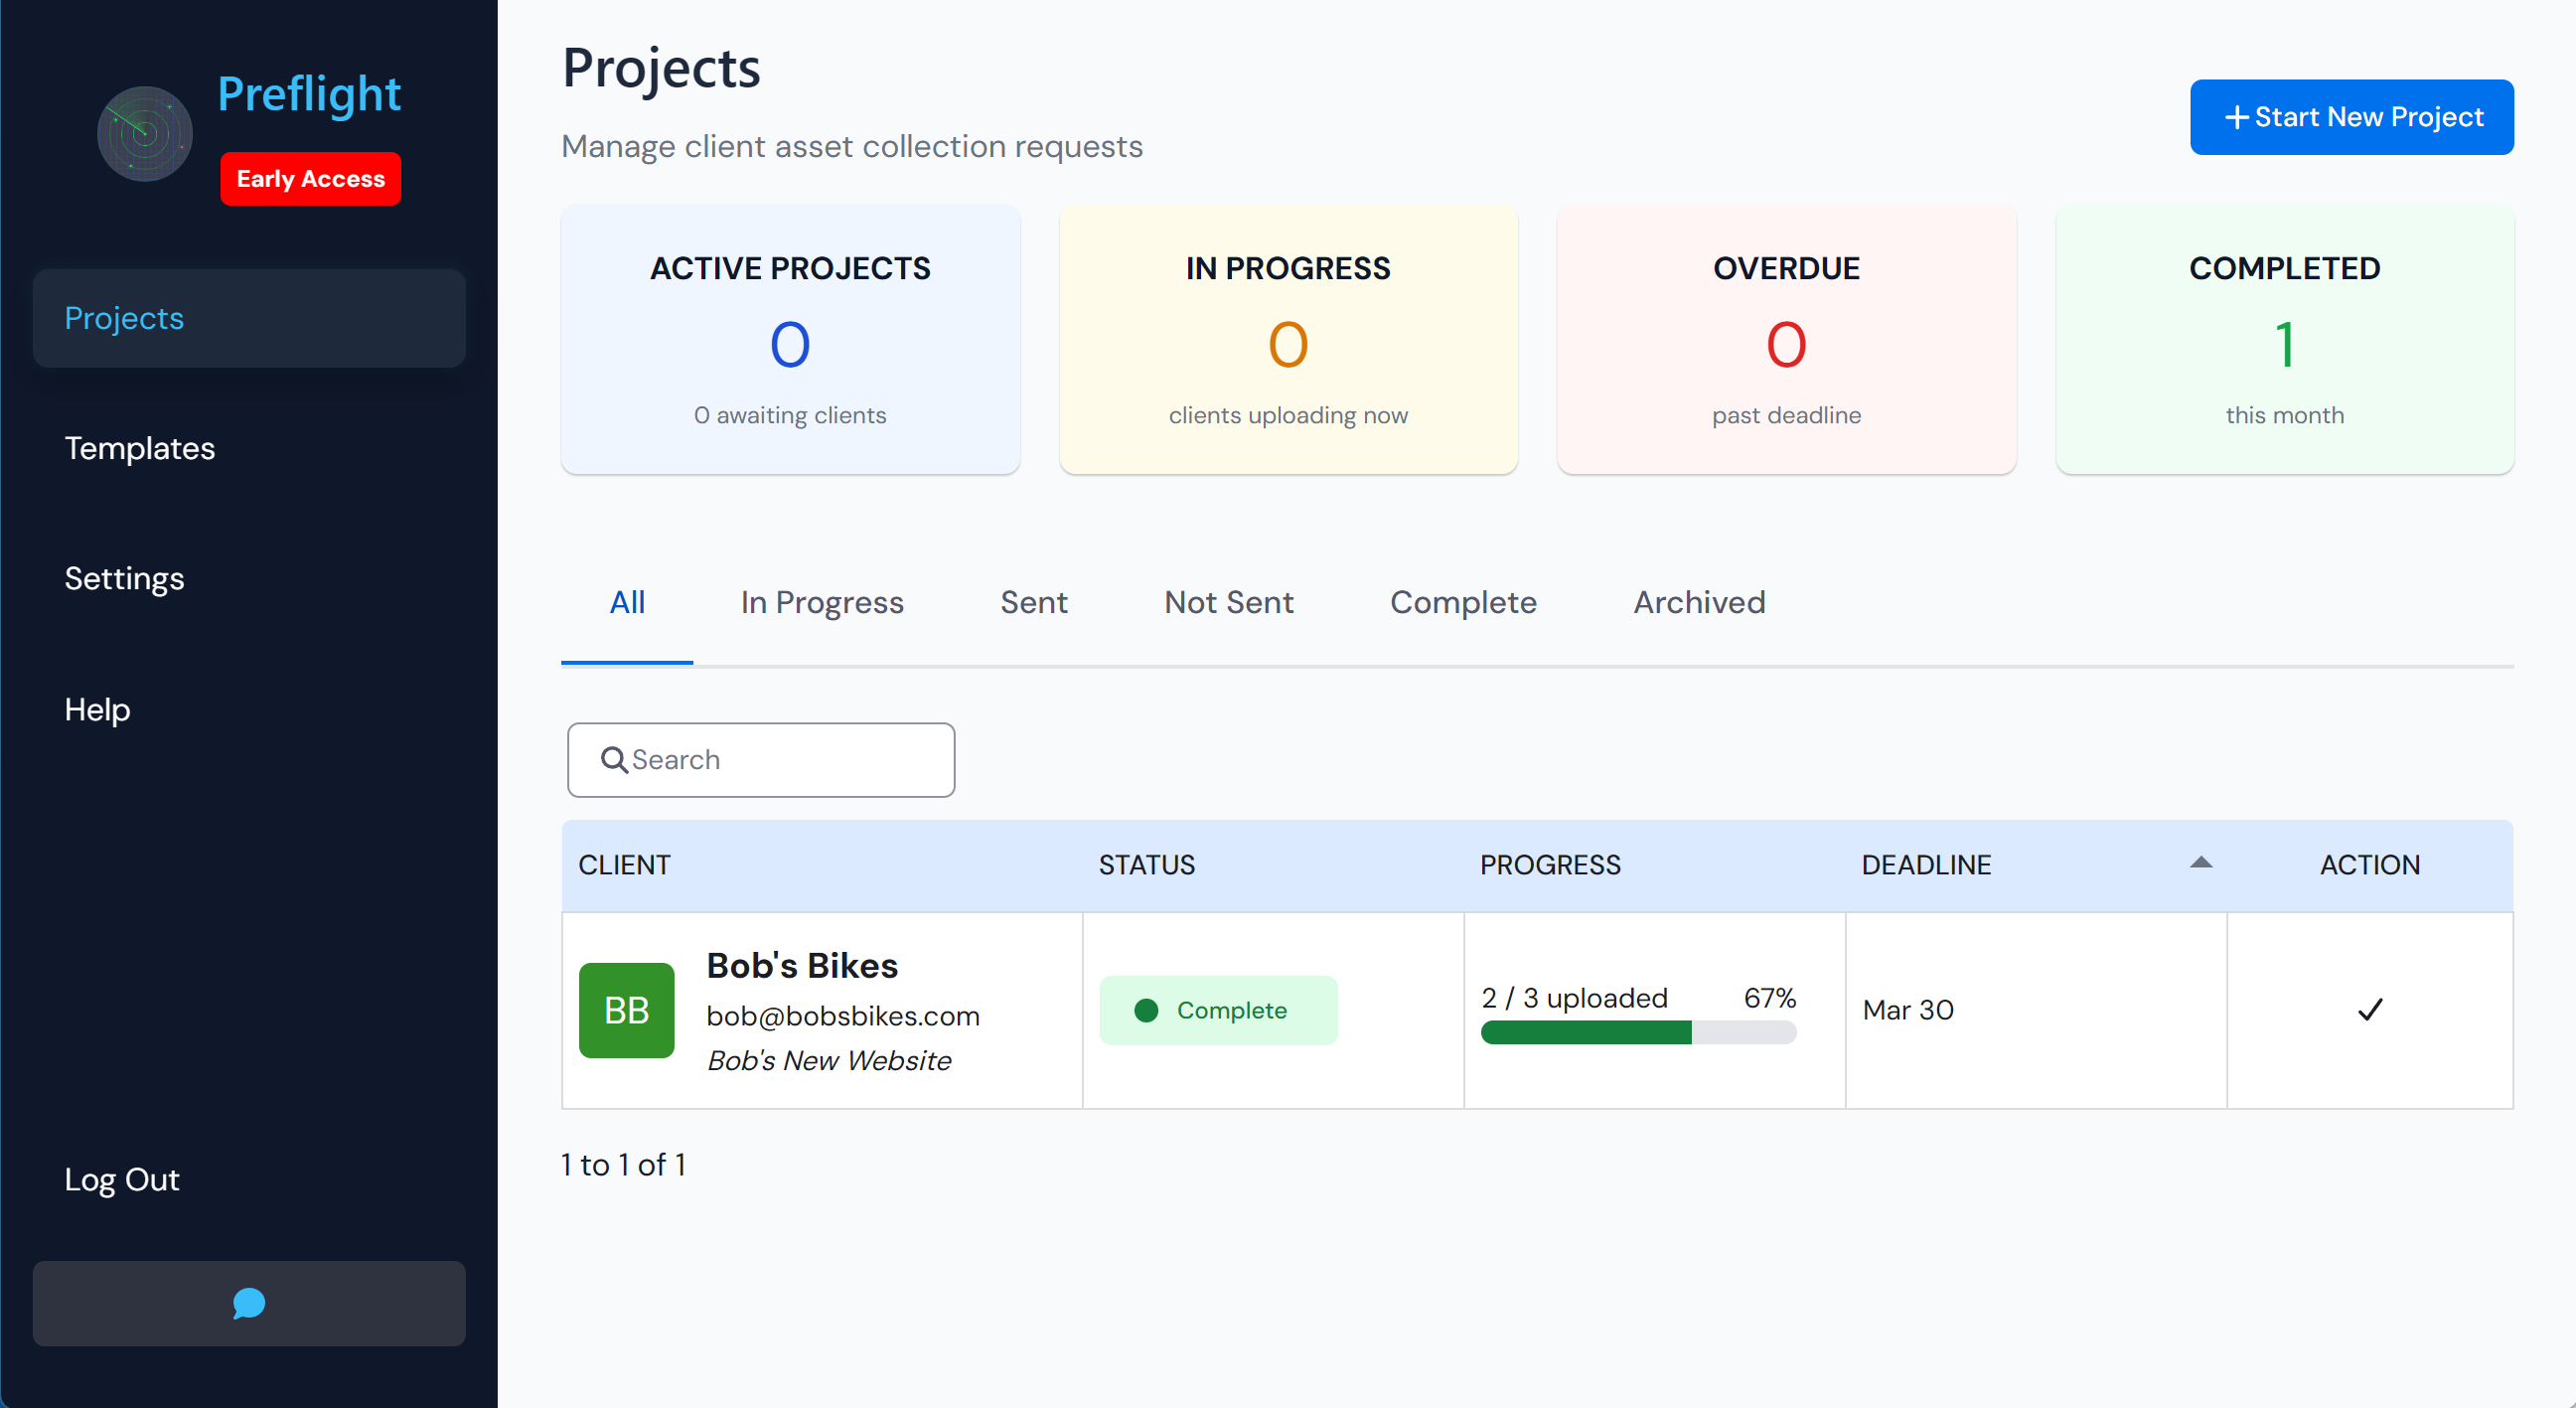Viewport: 2576px width, 1408px height.
Task: Select the Sent filter tab
Action: [1033, 602]
